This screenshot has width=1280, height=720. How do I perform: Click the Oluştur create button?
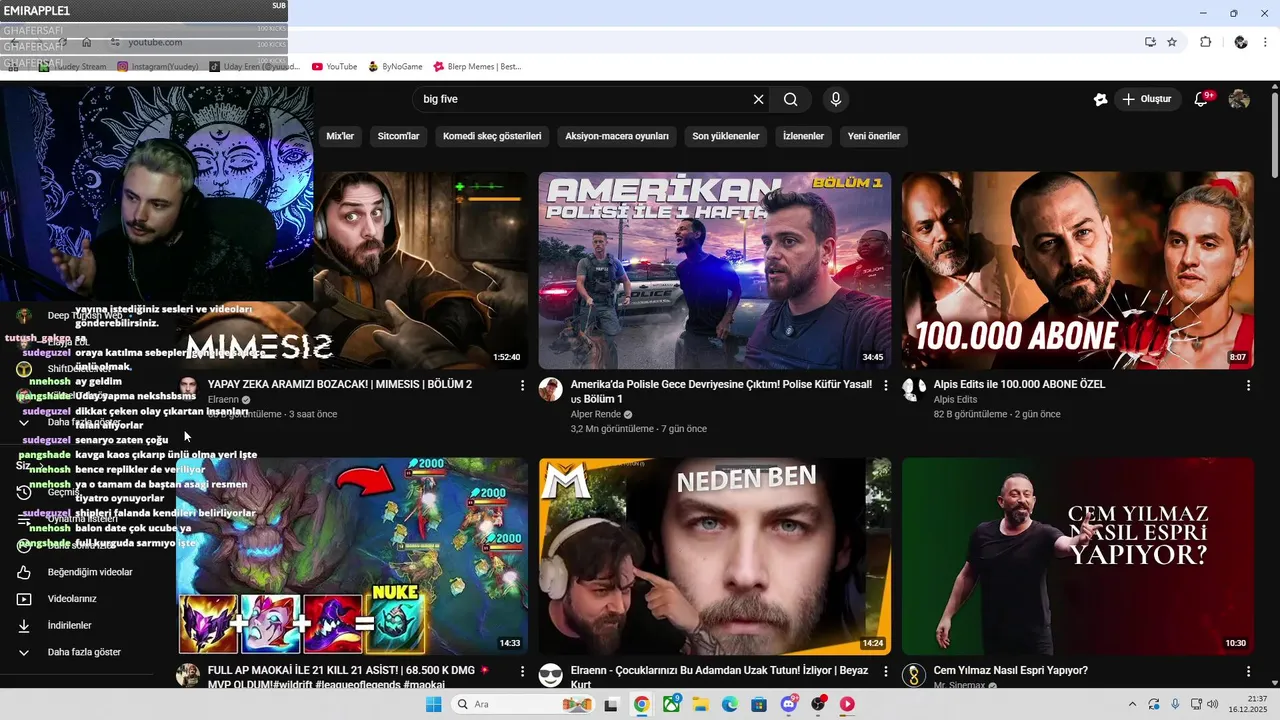pos(1148,99)
